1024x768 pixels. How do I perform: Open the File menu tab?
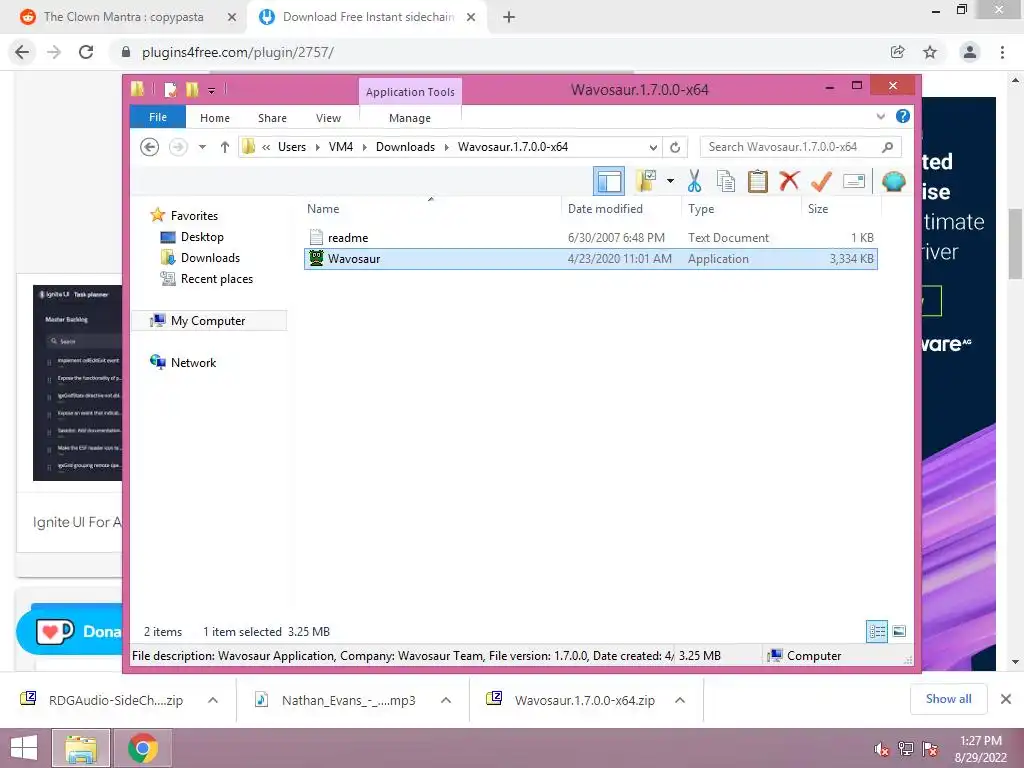[158, 118]
